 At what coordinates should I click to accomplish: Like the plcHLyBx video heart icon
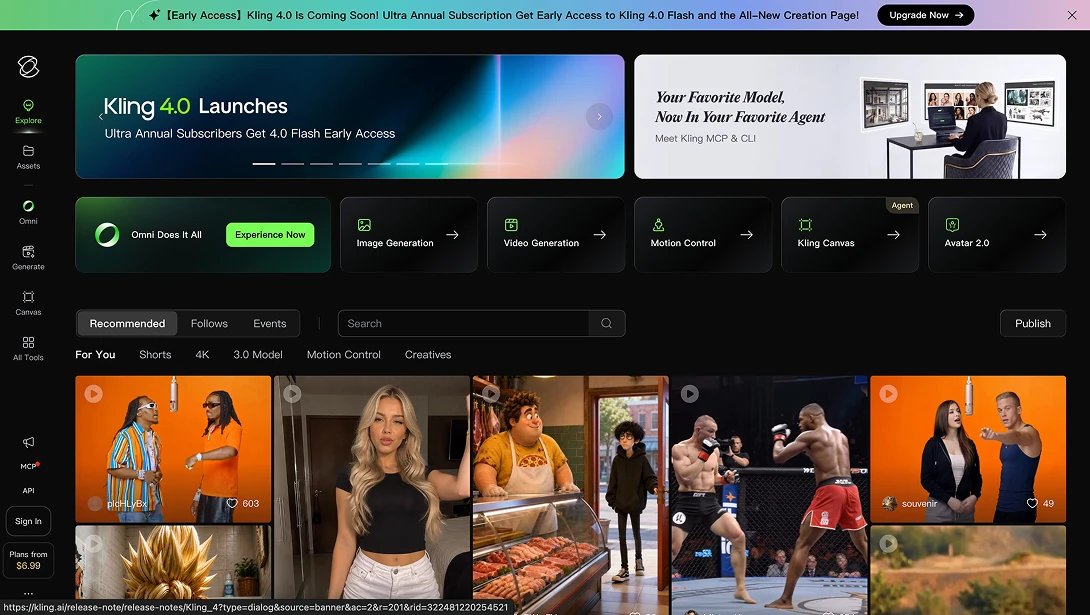[x=232, y=503]
